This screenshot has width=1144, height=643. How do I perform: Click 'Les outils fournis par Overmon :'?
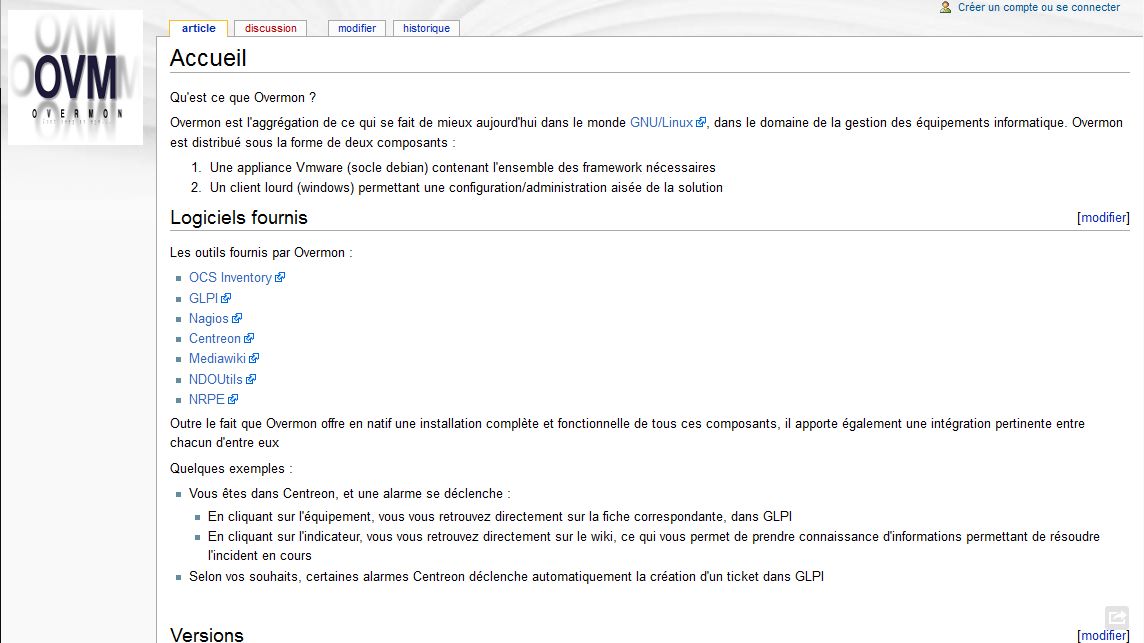tap(261, 253)
